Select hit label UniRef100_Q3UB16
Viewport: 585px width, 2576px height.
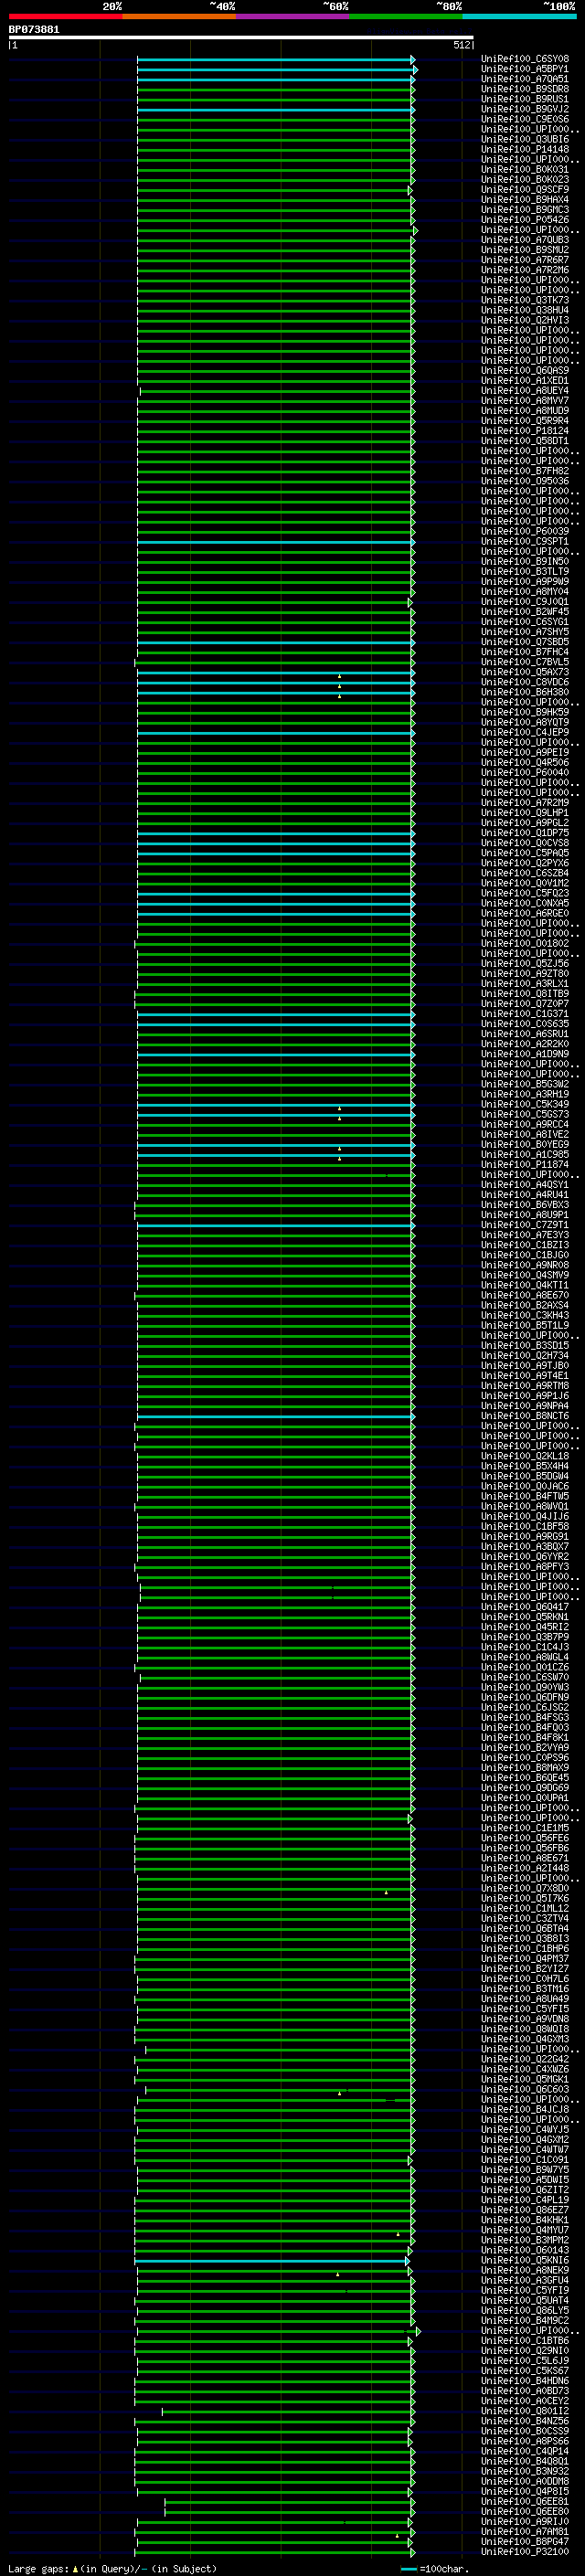coord(525,139)
